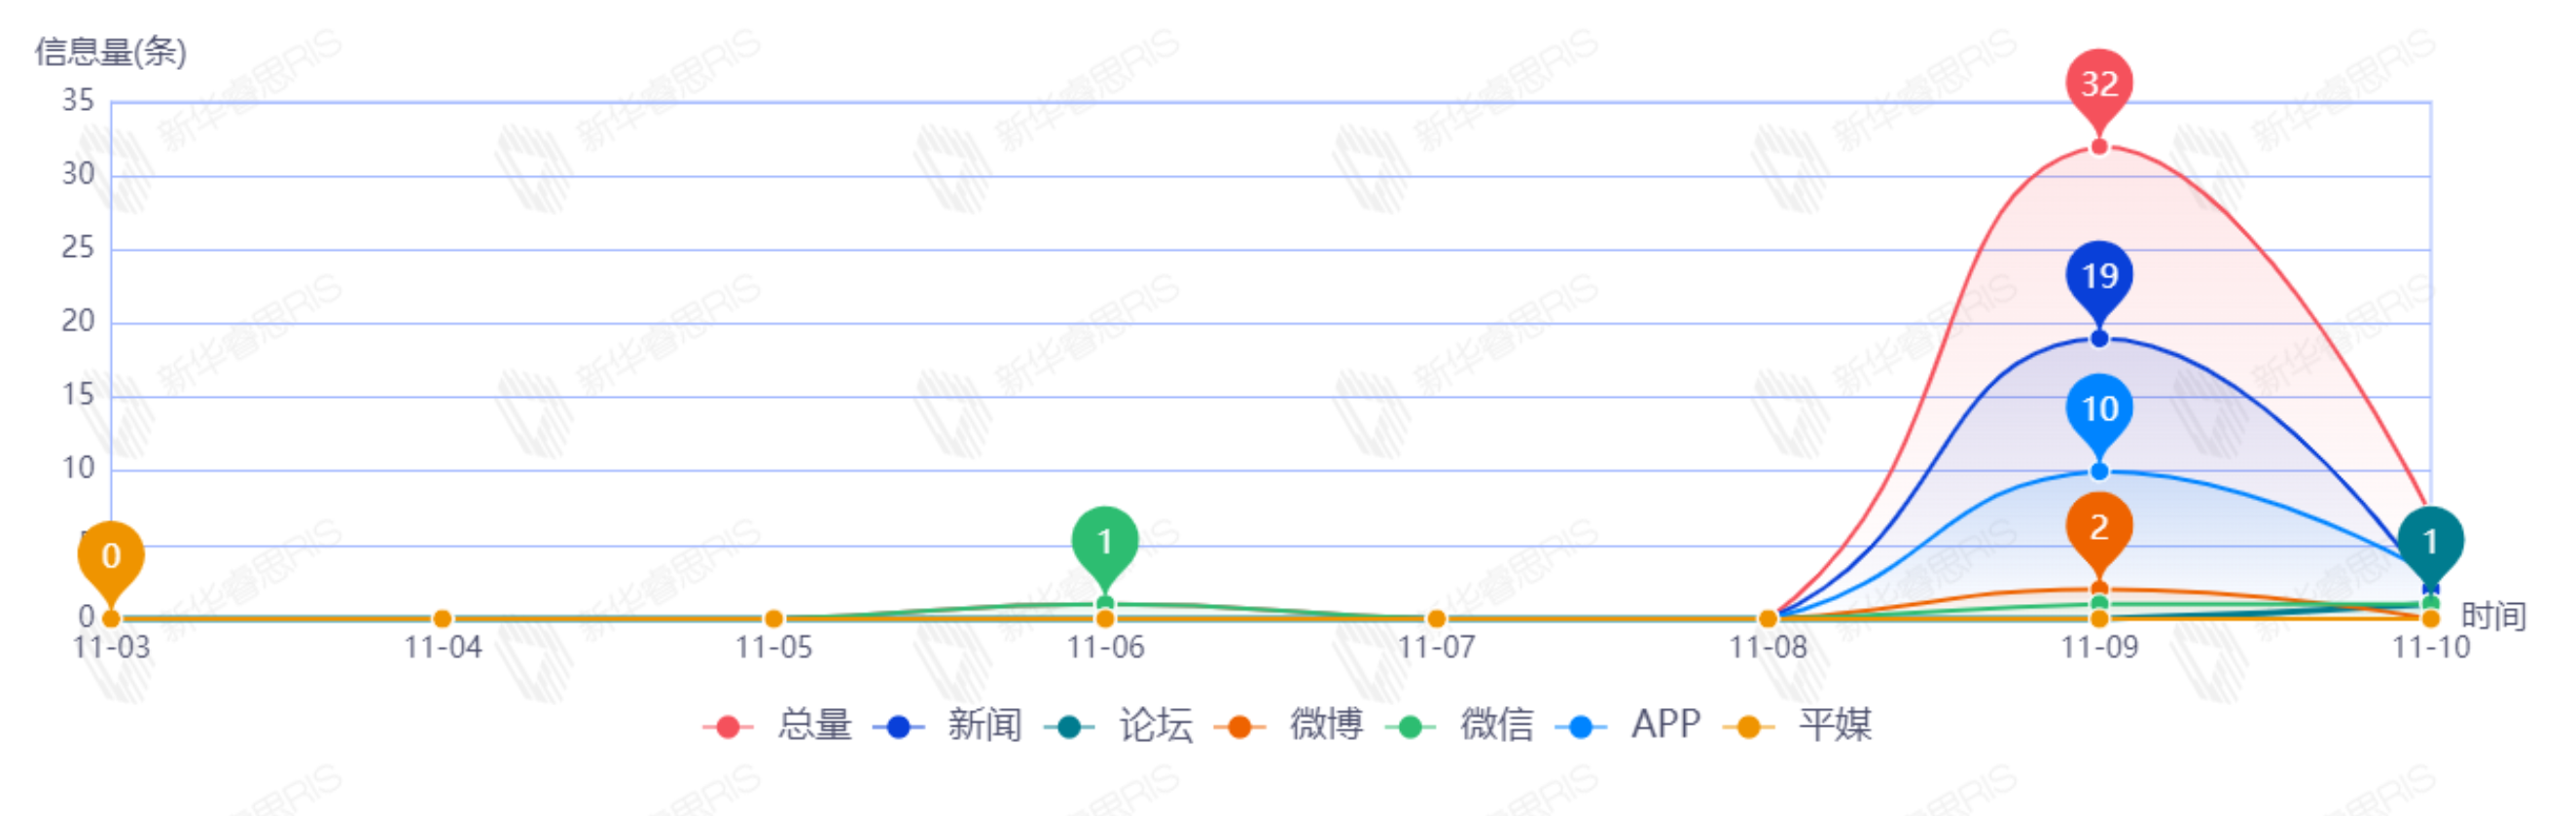Viewport: 2576px width, 816px height.
Task: Select the dark blue pin labeled 19
Action: coord(2099,276)
